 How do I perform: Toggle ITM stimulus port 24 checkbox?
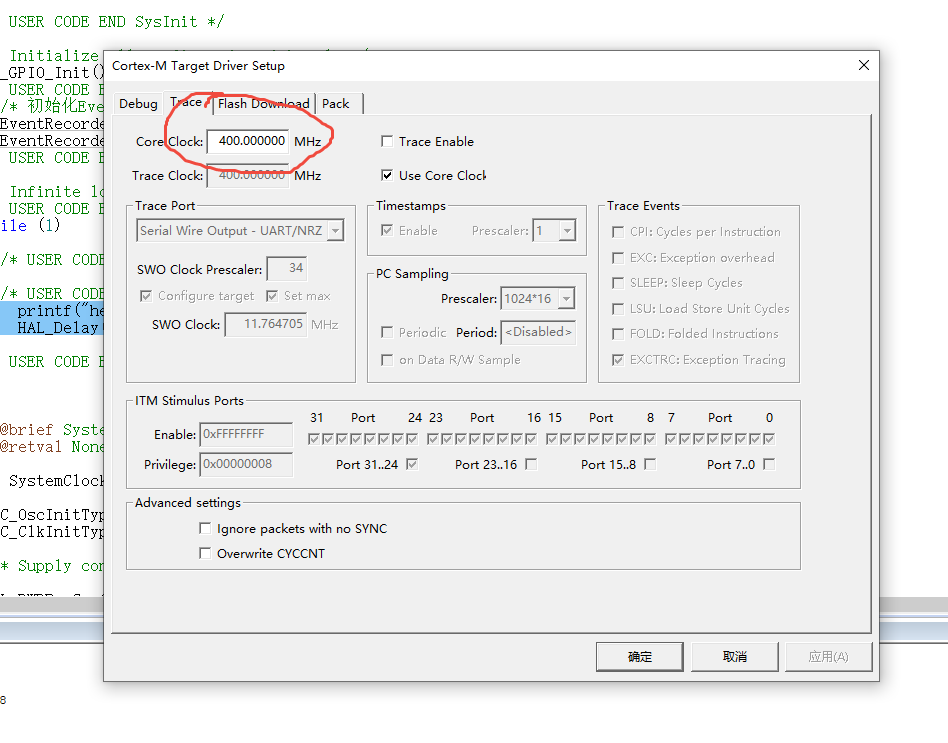click(412, 439)
